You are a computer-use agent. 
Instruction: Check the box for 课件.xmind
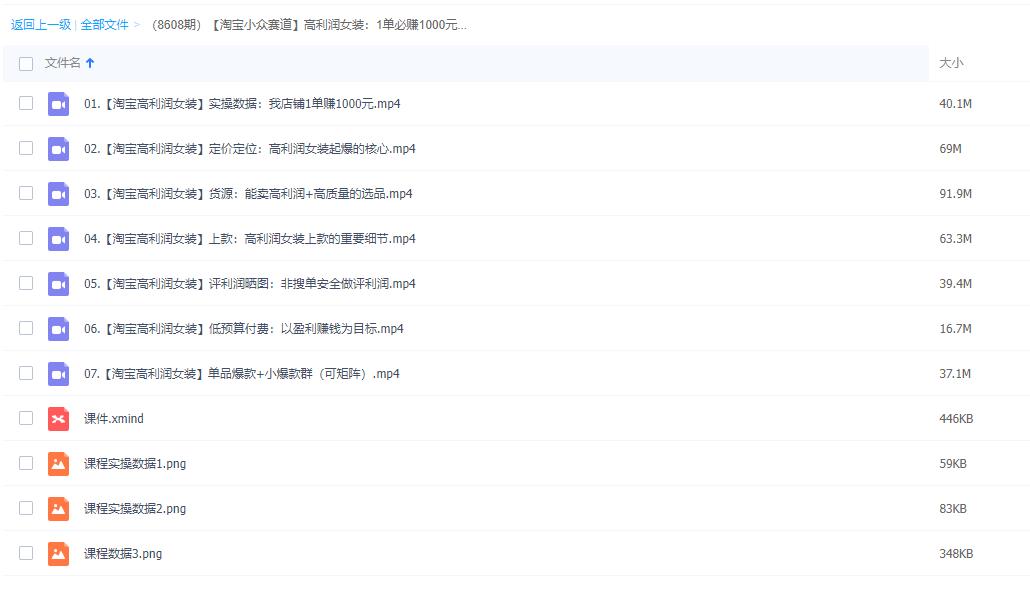coord(26,418)
